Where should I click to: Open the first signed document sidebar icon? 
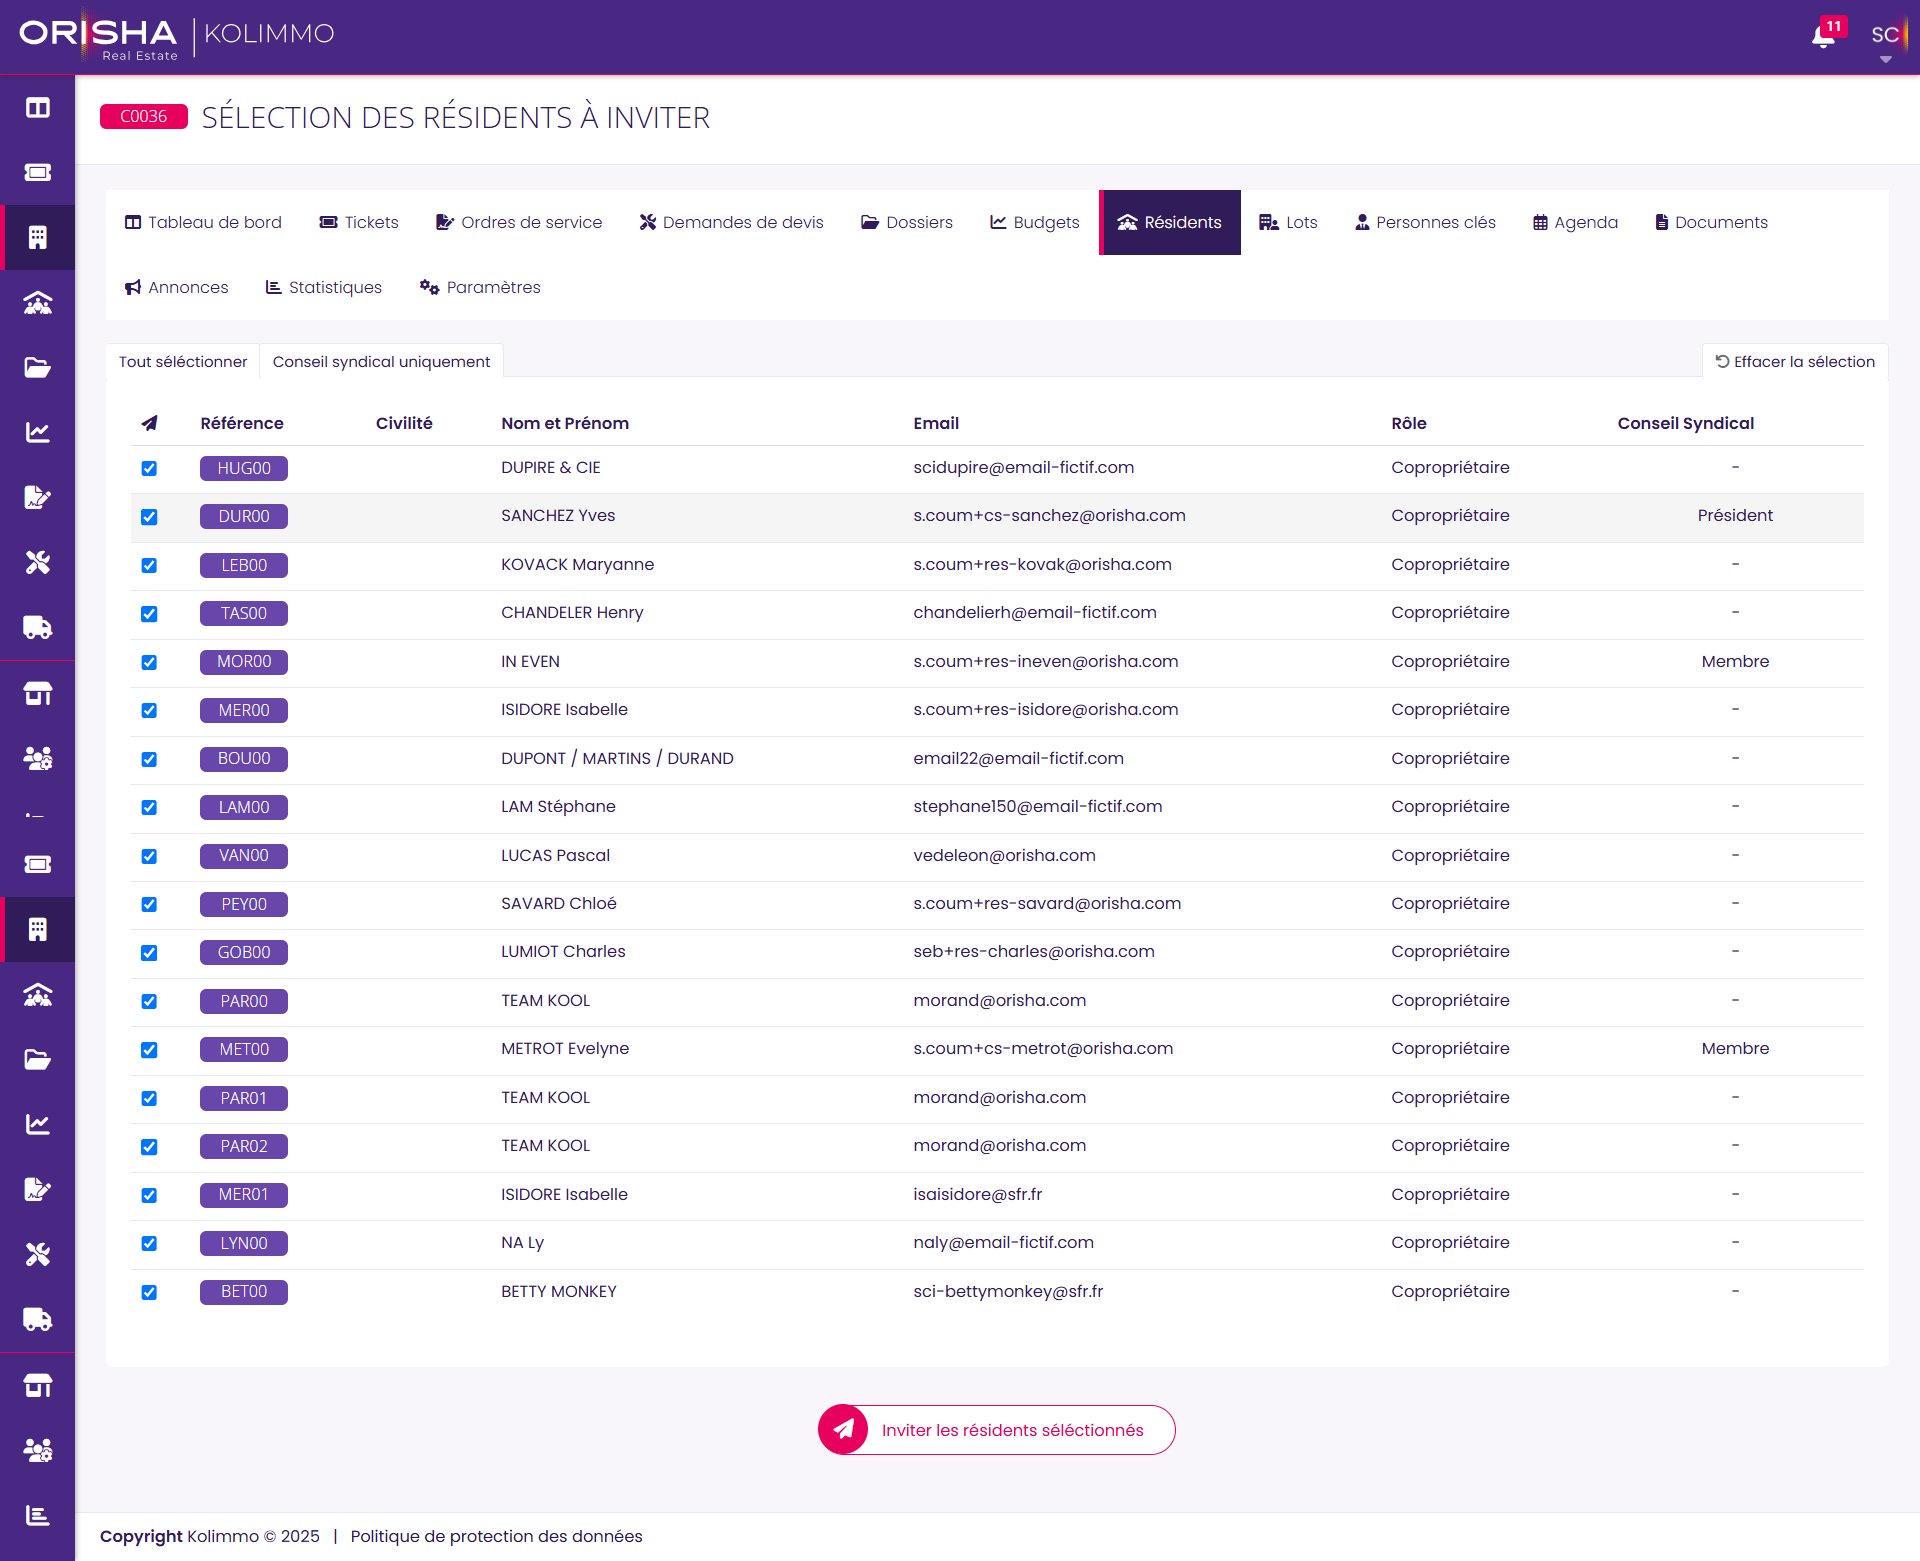(37, 498)
